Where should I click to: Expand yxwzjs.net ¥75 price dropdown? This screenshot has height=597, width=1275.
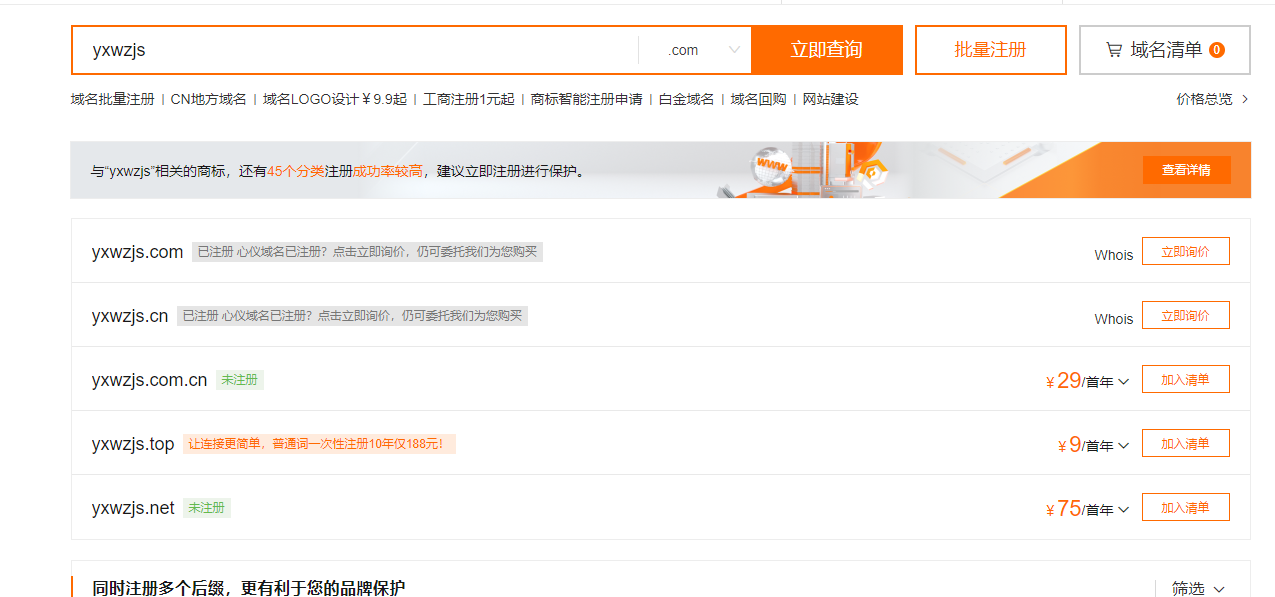pos(1123,509)
